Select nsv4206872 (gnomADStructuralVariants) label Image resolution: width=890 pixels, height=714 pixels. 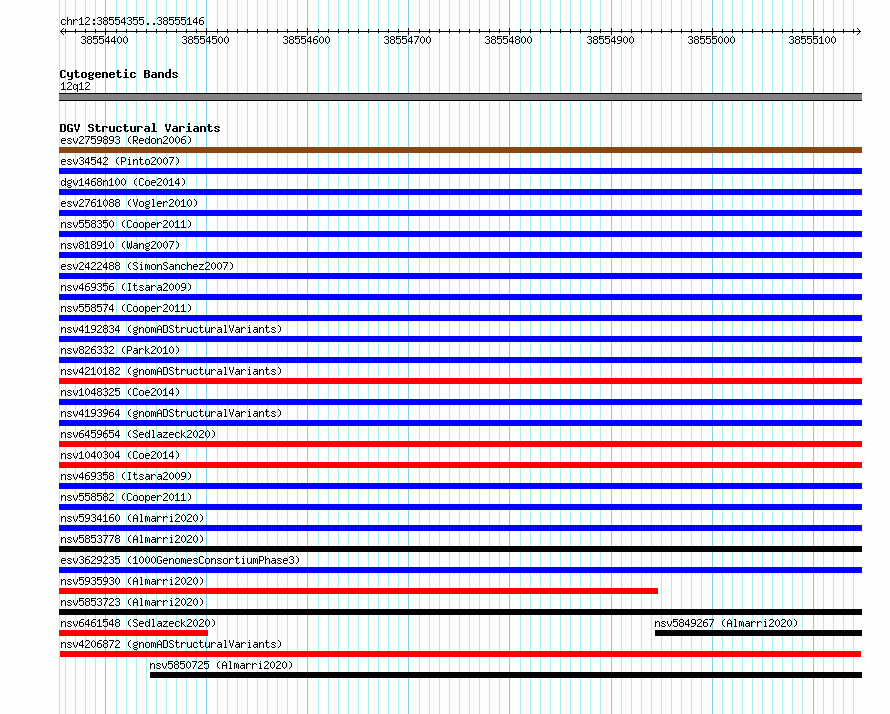pos(171,644)
